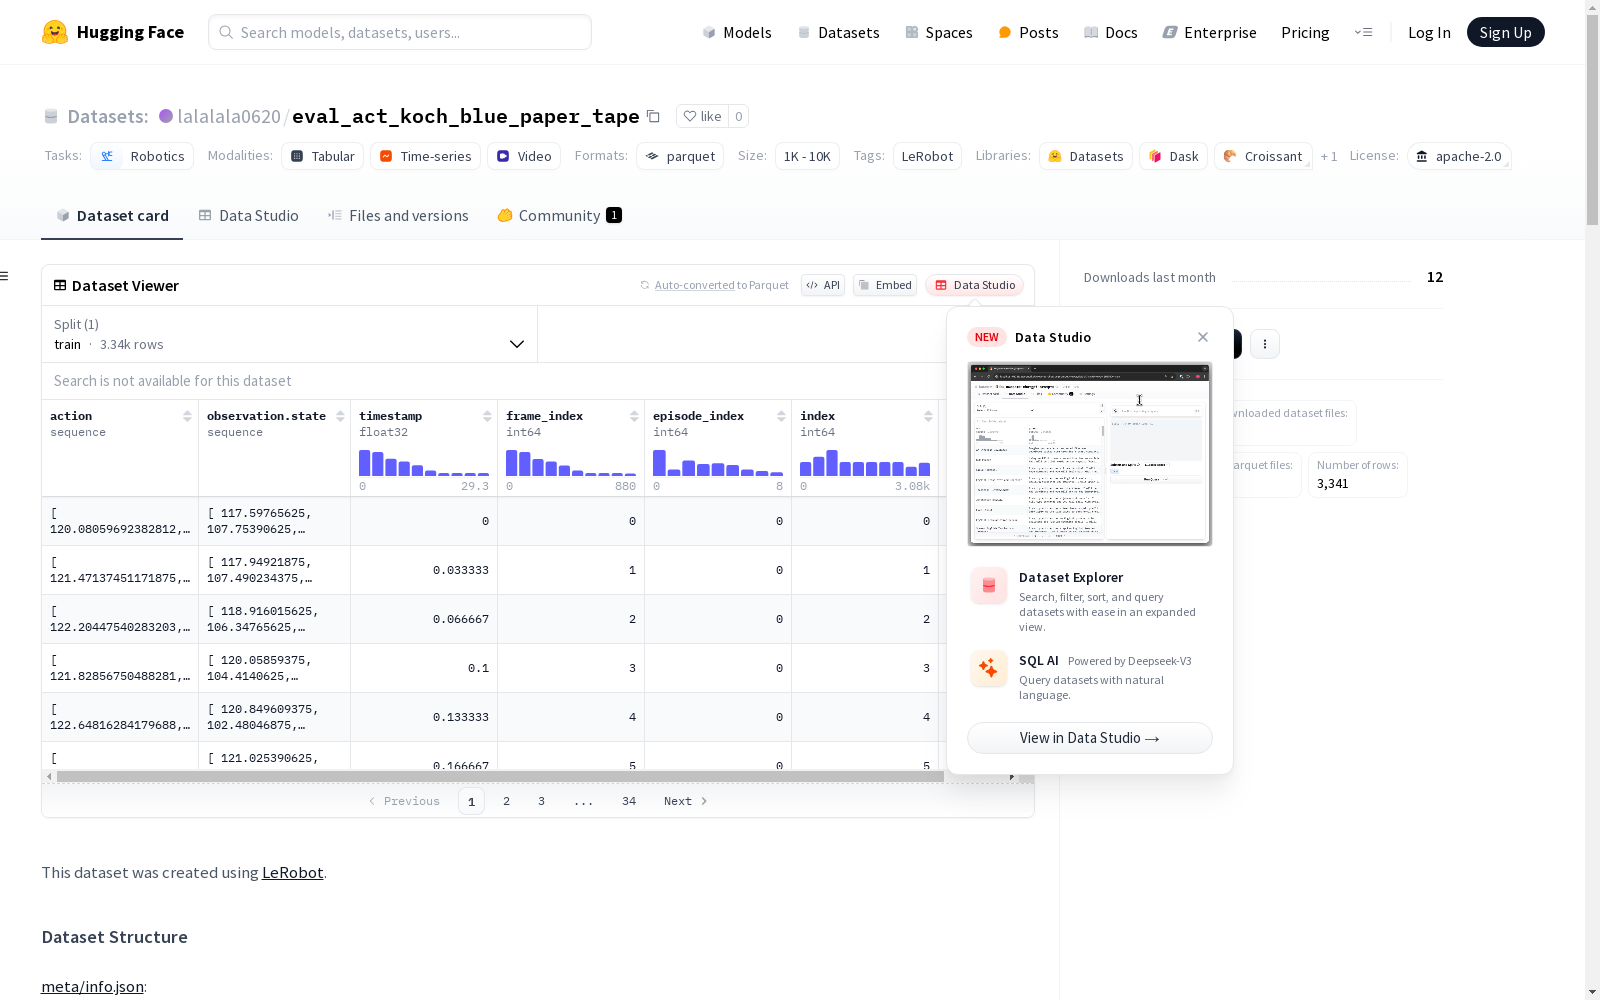Close the Data Studio popup
Screen dimensions: 1600x1000
pos(1203,337)
